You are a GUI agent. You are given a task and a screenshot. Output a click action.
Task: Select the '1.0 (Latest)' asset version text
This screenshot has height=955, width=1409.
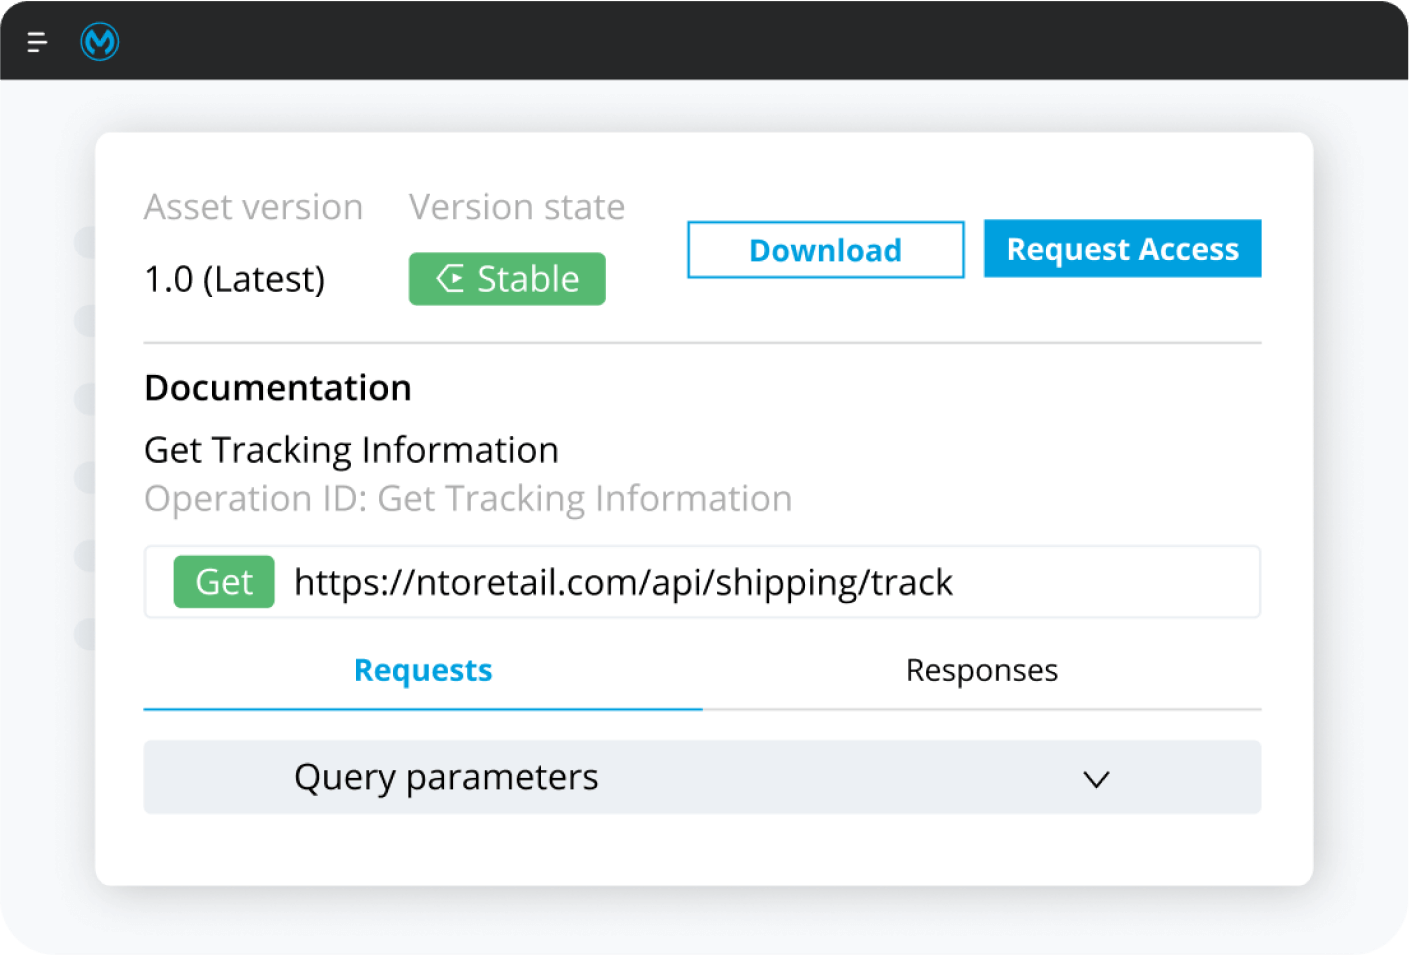(x=235, y=279)
